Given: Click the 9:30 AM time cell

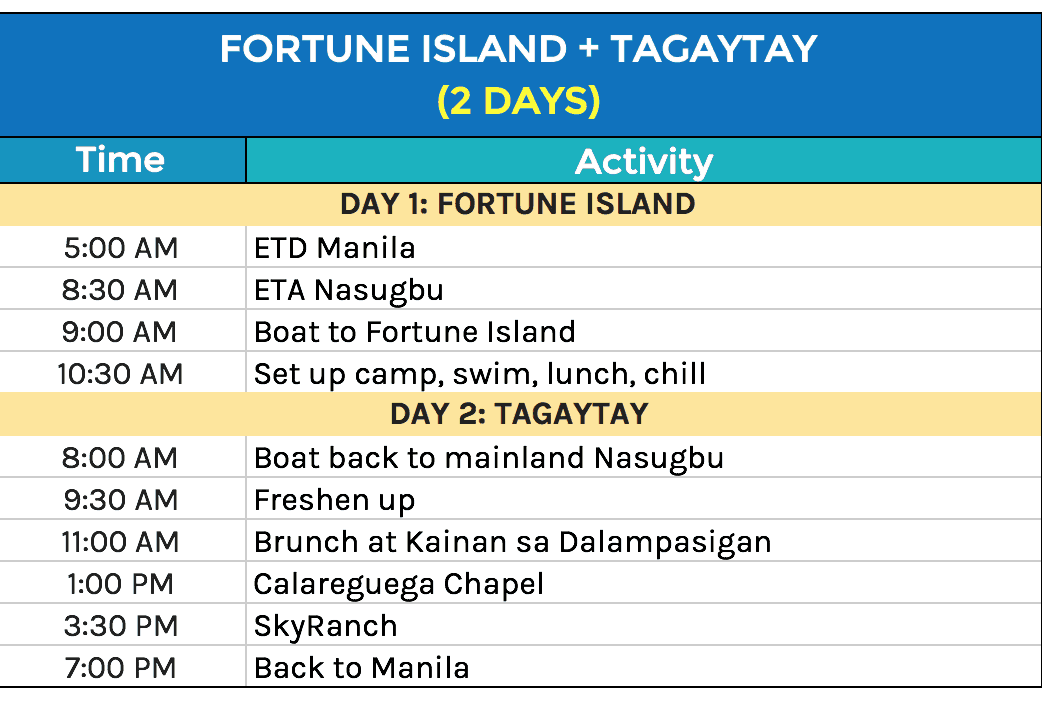Looking at the screenshot, I should pyautogui.click(x=121, y=500).
